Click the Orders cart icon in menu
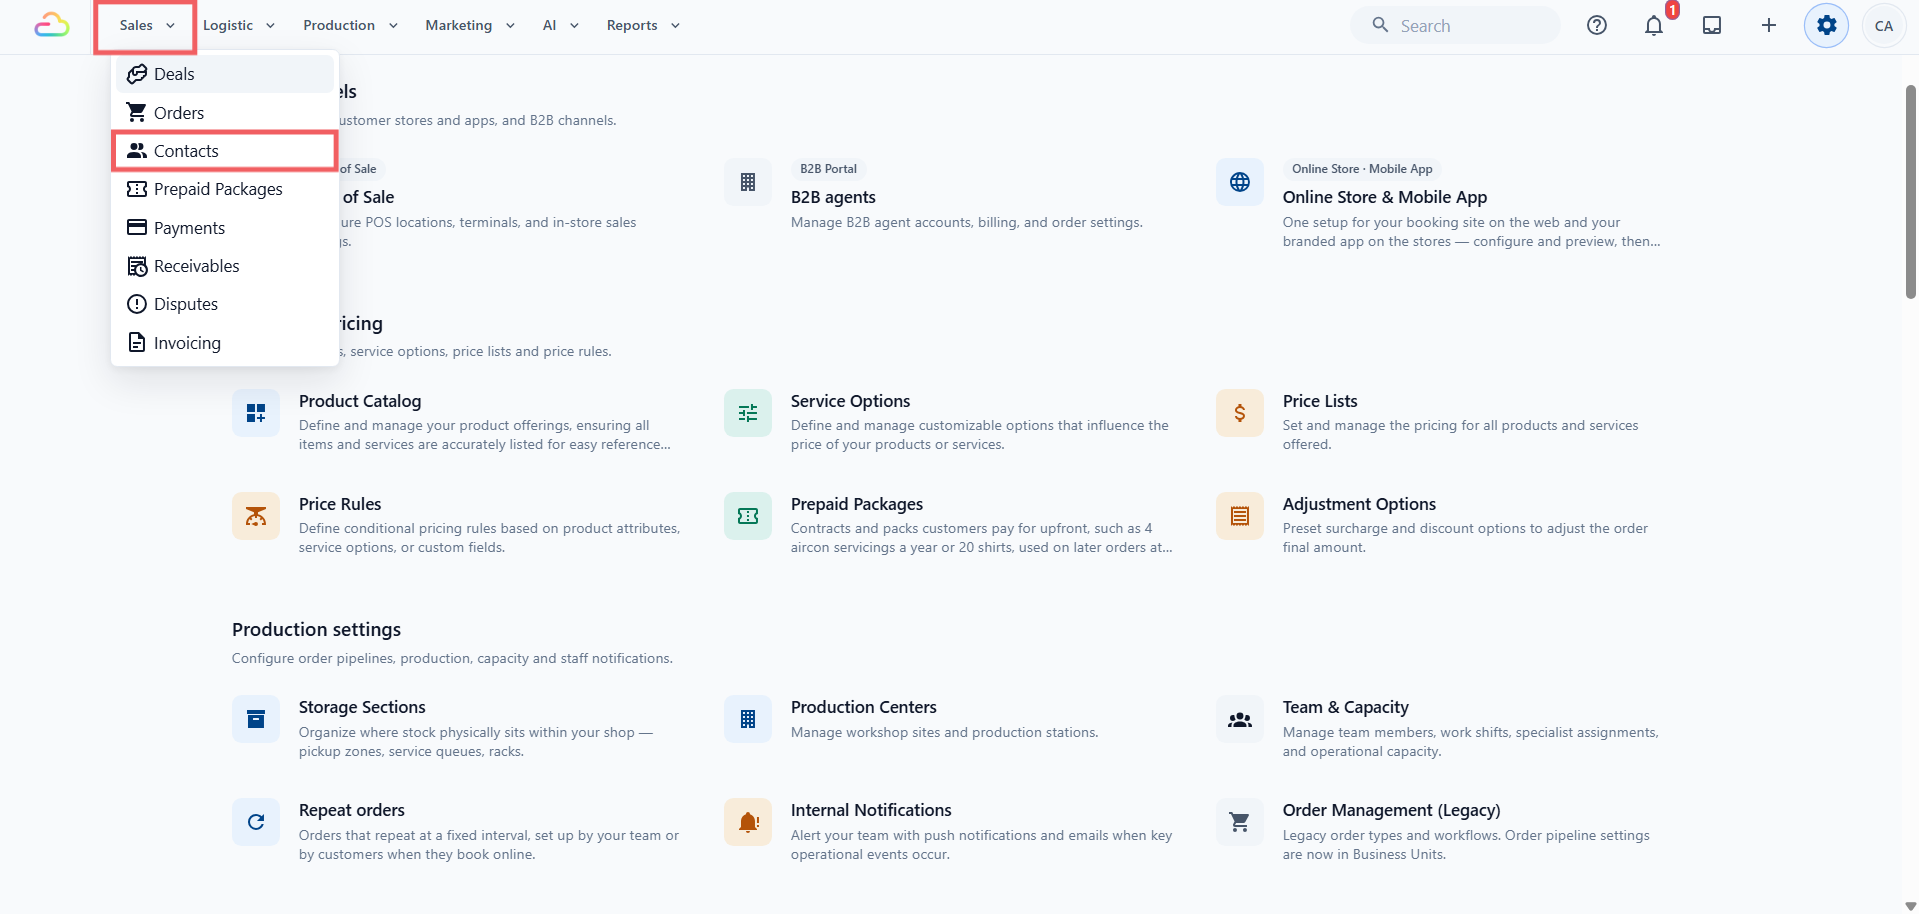The image size is (1920, 915). point(137,112)
